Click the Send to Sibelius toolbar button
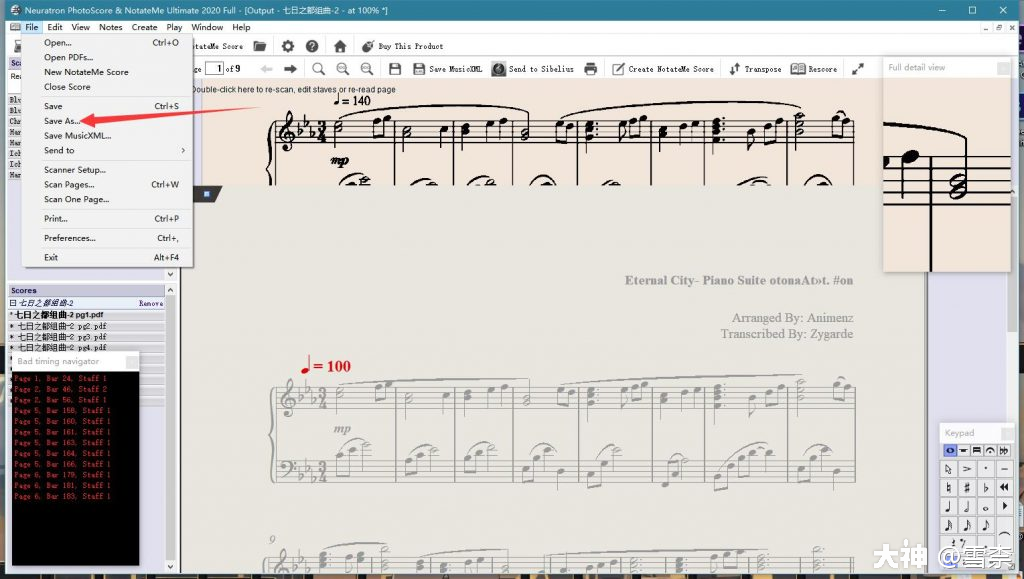The image size is (1024, 579). pos(533,69)
